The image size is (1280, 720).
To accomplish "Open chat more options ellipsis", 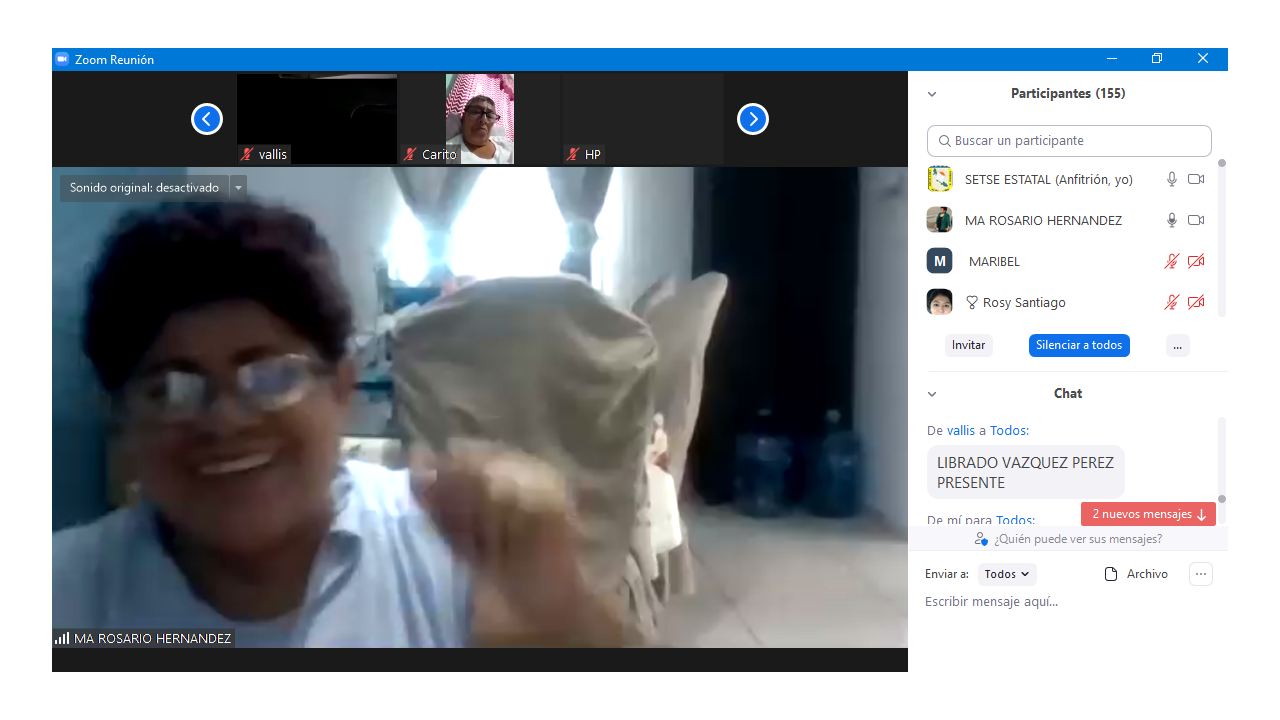I will coord(1201,574).
